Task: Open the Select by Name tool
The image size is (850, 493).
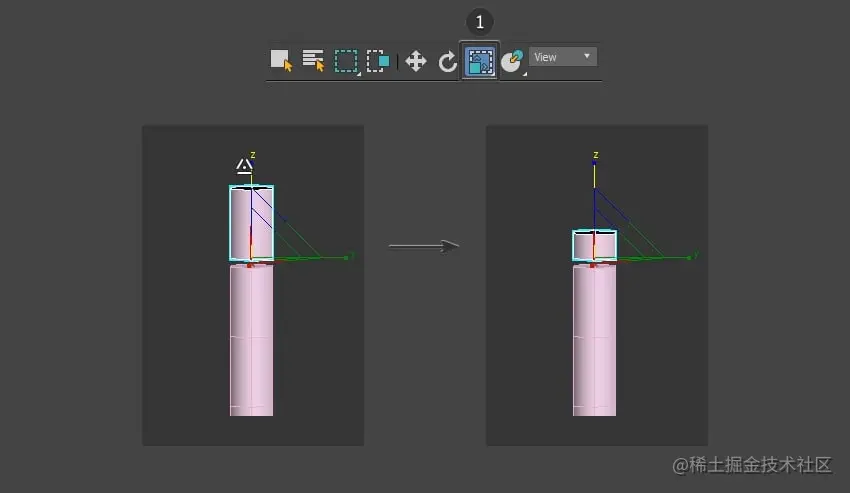Action: [x=313, y=60]
